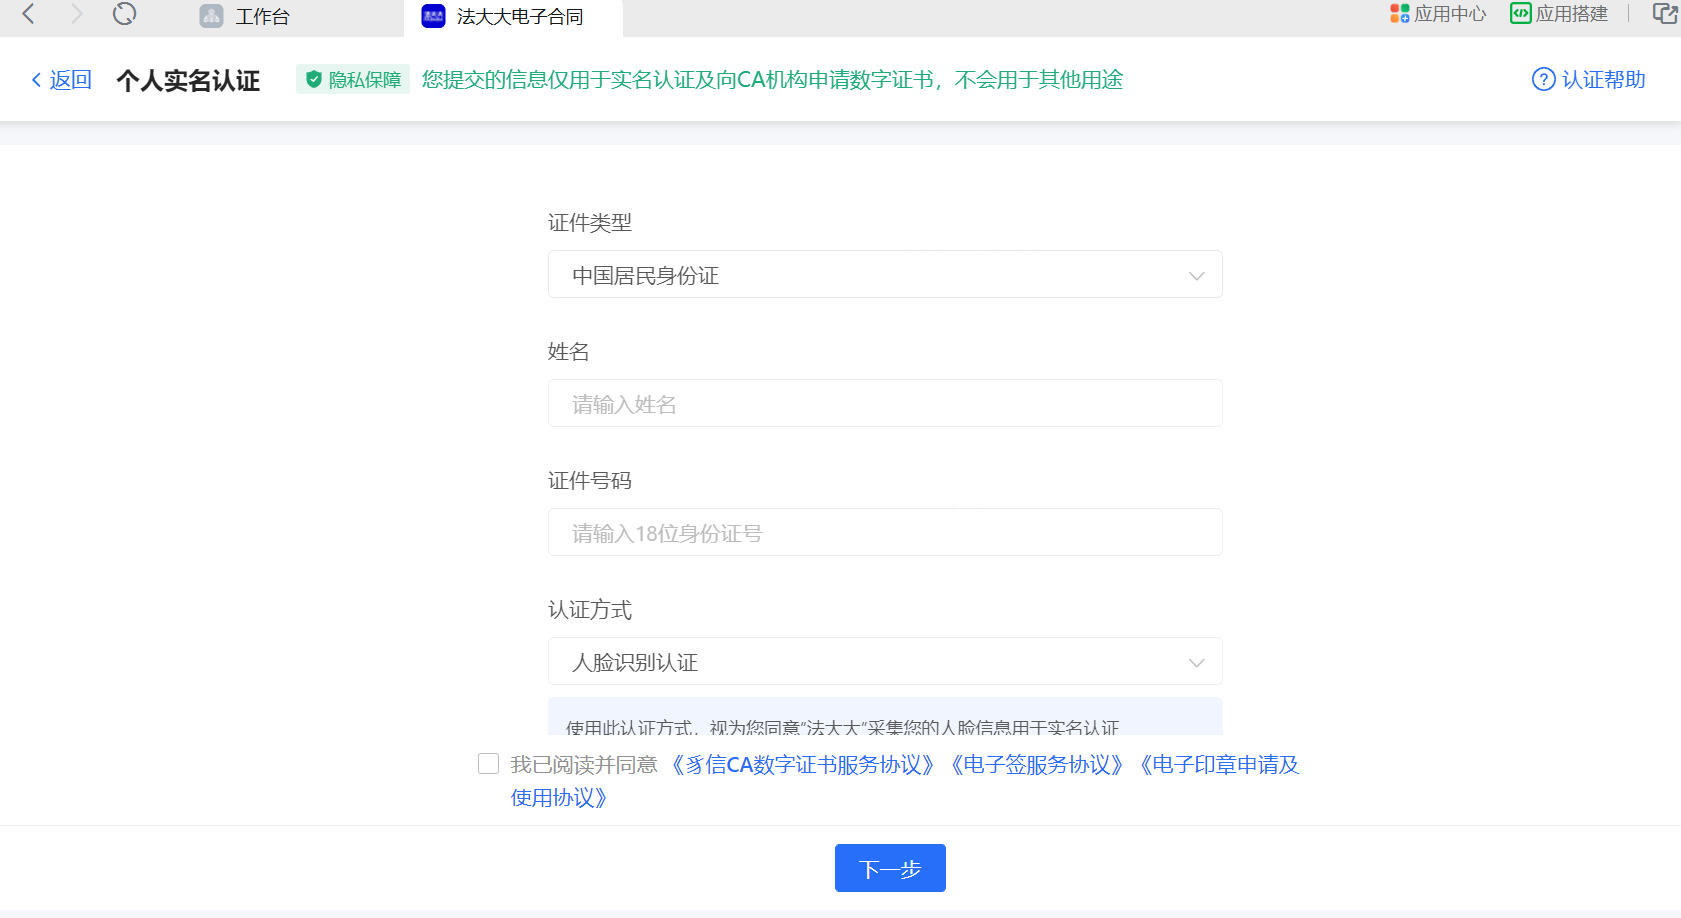Viewport: 1681px width, 918px height.
Task: Click the 认证方式 field label
Action: point(590,610)
